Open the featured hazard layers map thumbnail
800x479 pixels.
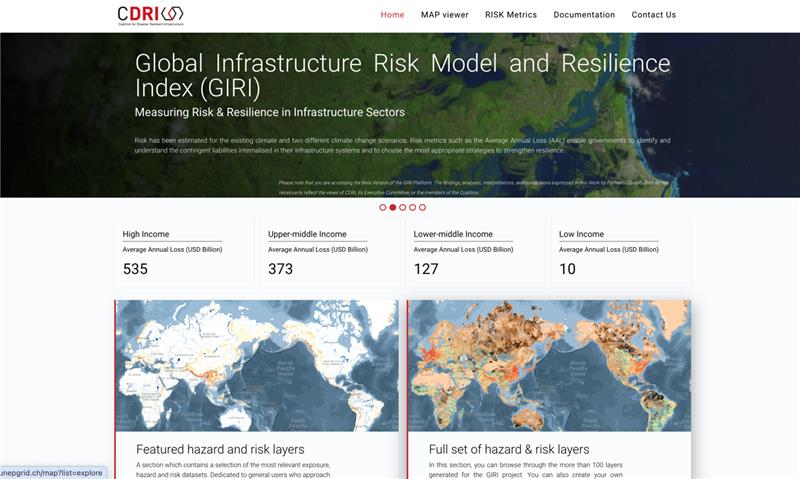pyautogui.click(x=257, y=365)
